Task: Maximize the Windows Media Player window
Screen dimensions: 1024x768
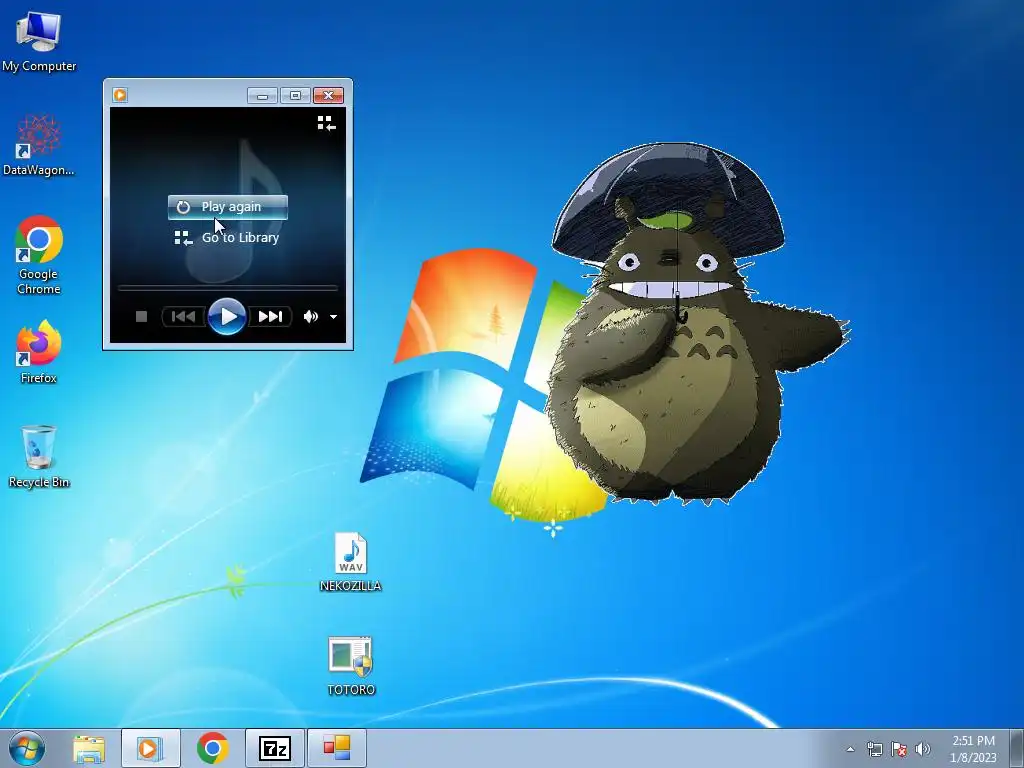Action: 295,95
